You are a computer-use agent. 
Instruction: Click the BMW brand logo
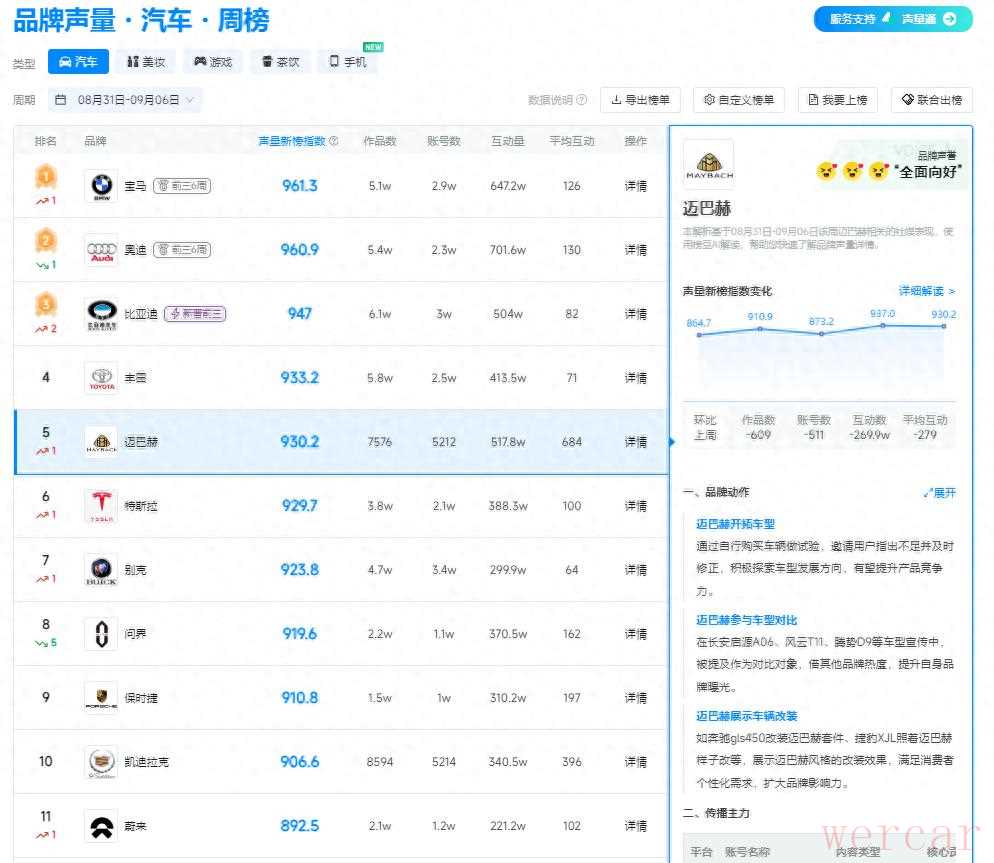click(x=100, y=186)
